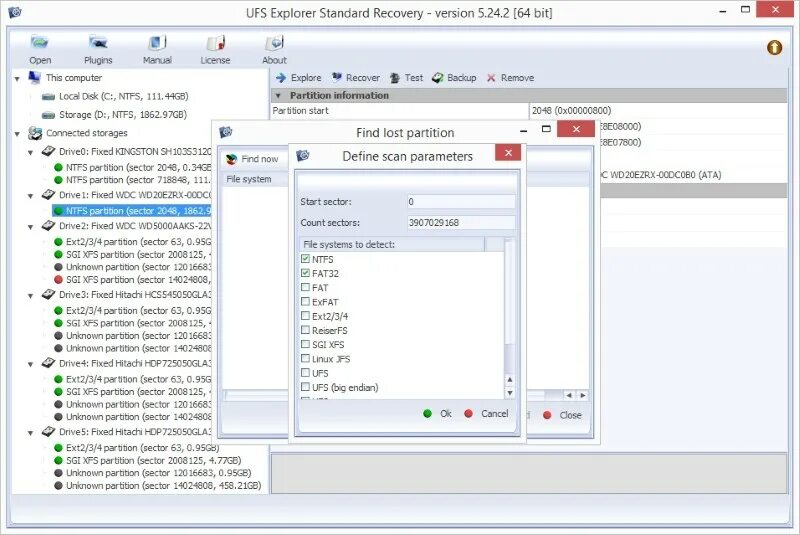The width and height of the screenshot is (800, 535).
Task: Click the Connected storages icon
Action: [x=35, y=133]
